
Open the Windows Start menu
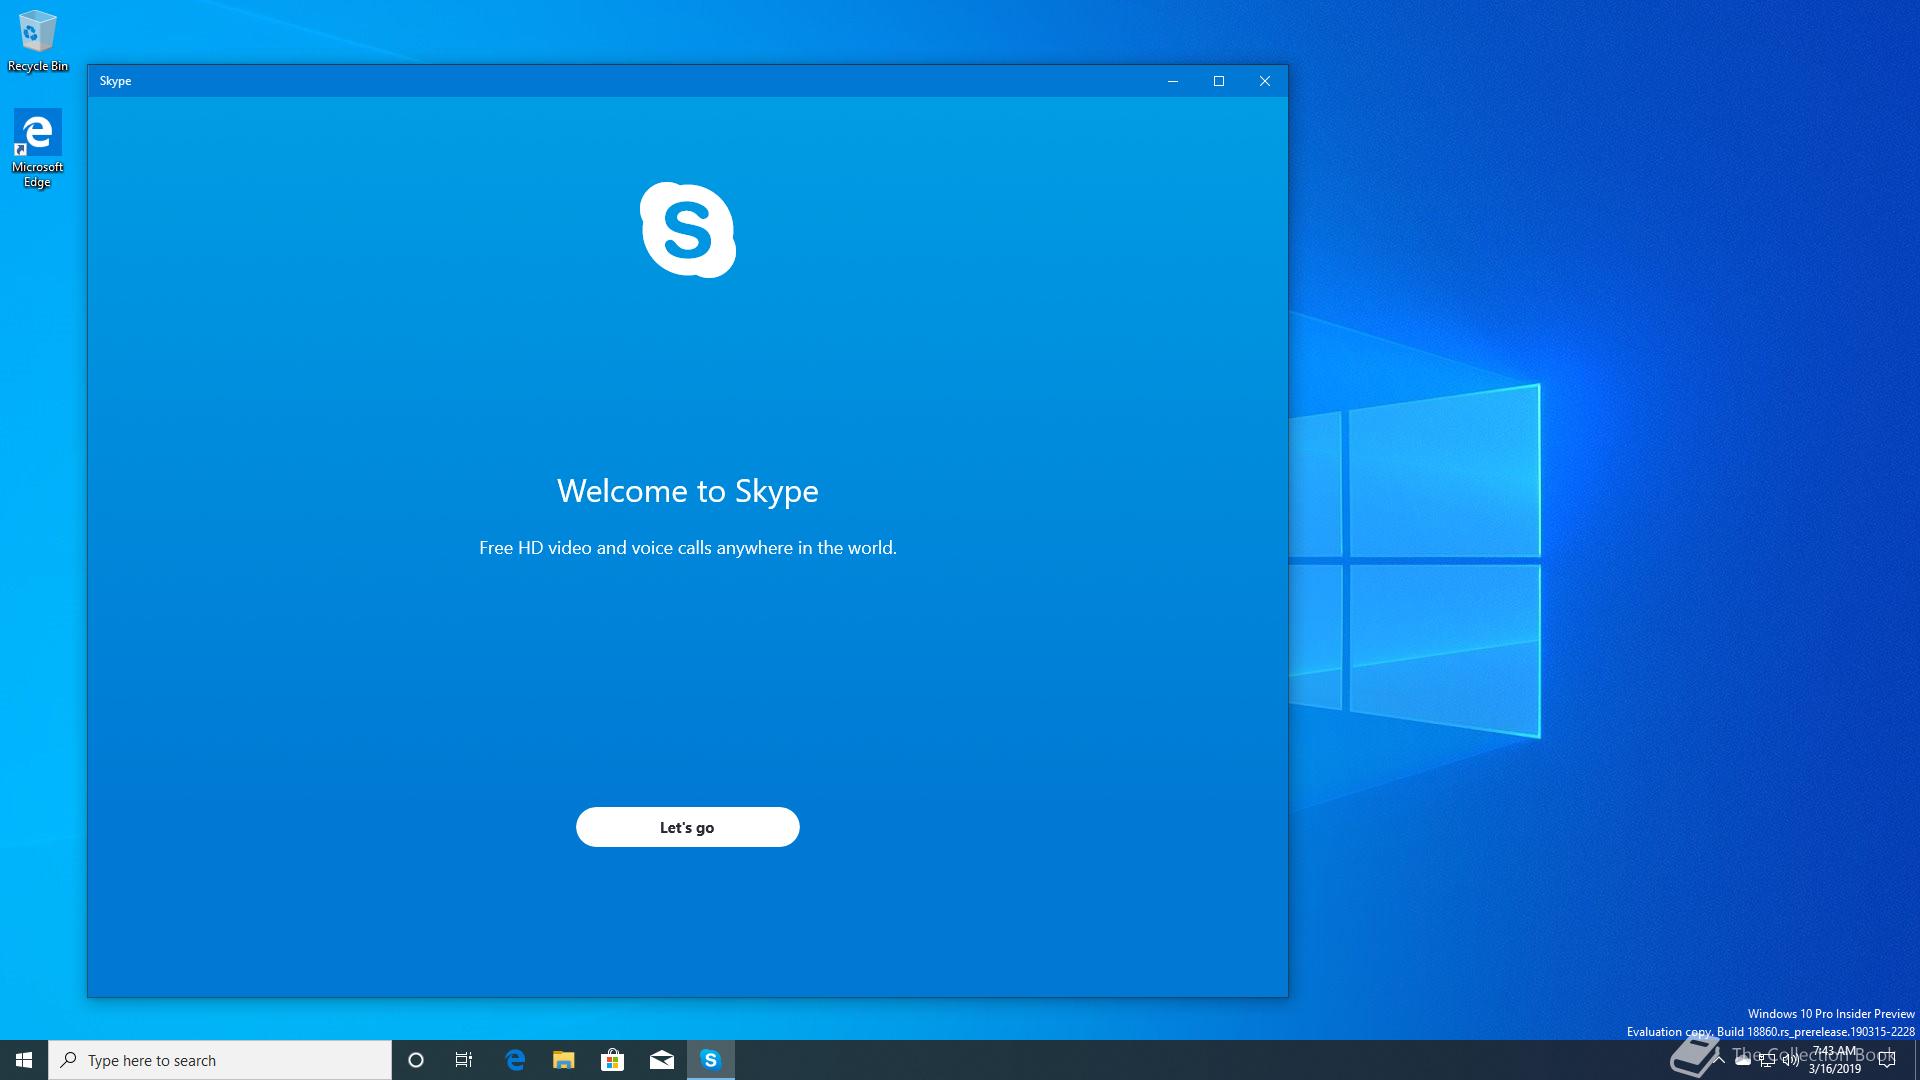click(x=24, y=1060)
